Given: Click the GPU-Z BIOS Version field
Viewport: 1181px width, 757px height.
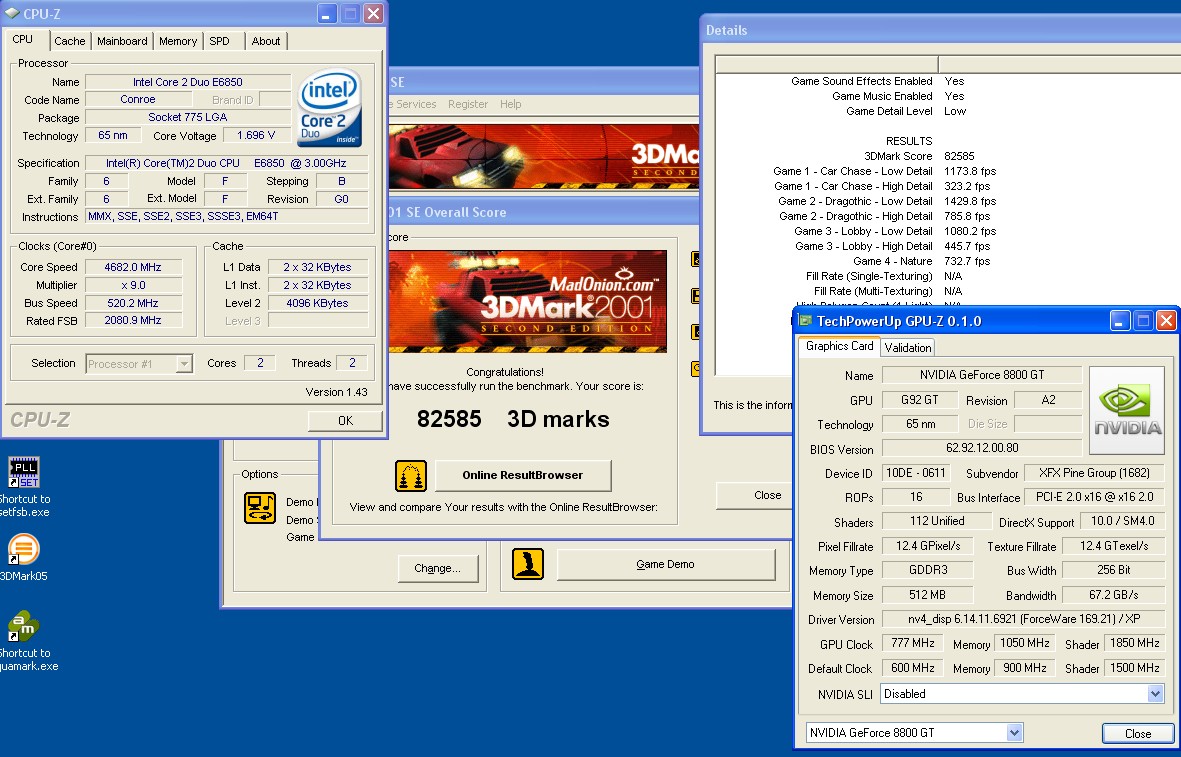Looking at the screenshot, I should 982,447.
